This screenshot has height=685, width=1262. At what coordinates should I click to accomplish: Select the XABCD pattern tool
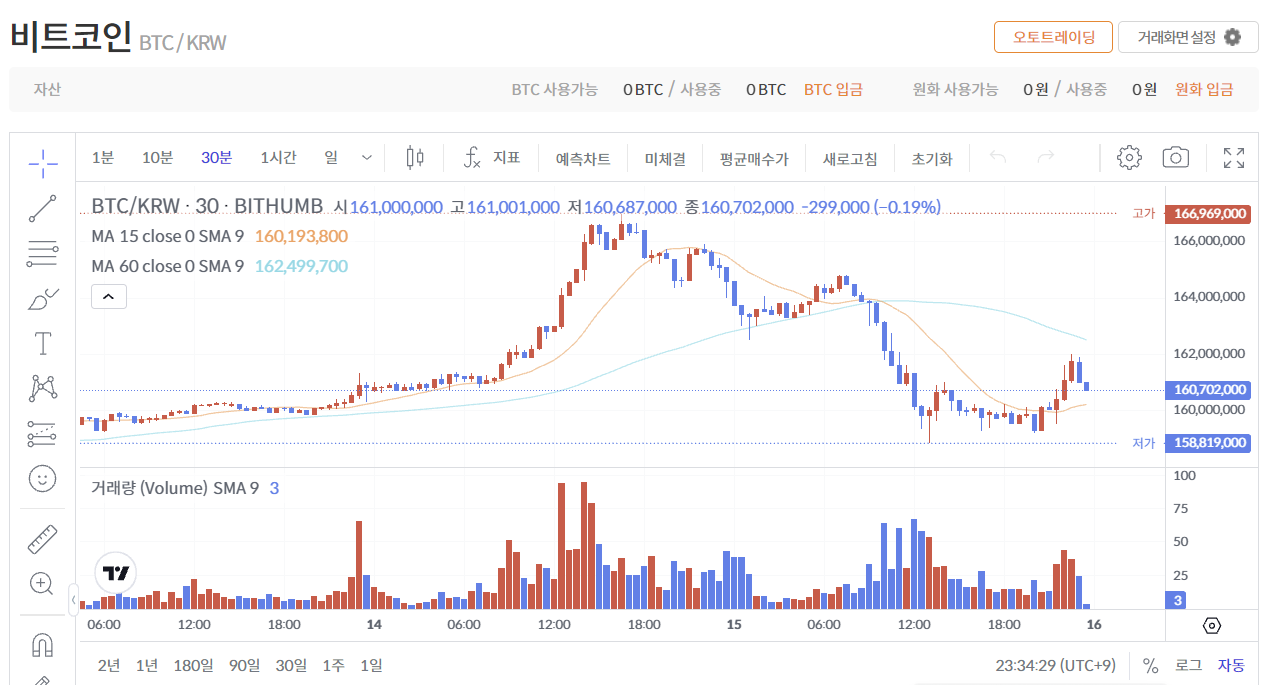pyautogui.click(x=42, y=388)
